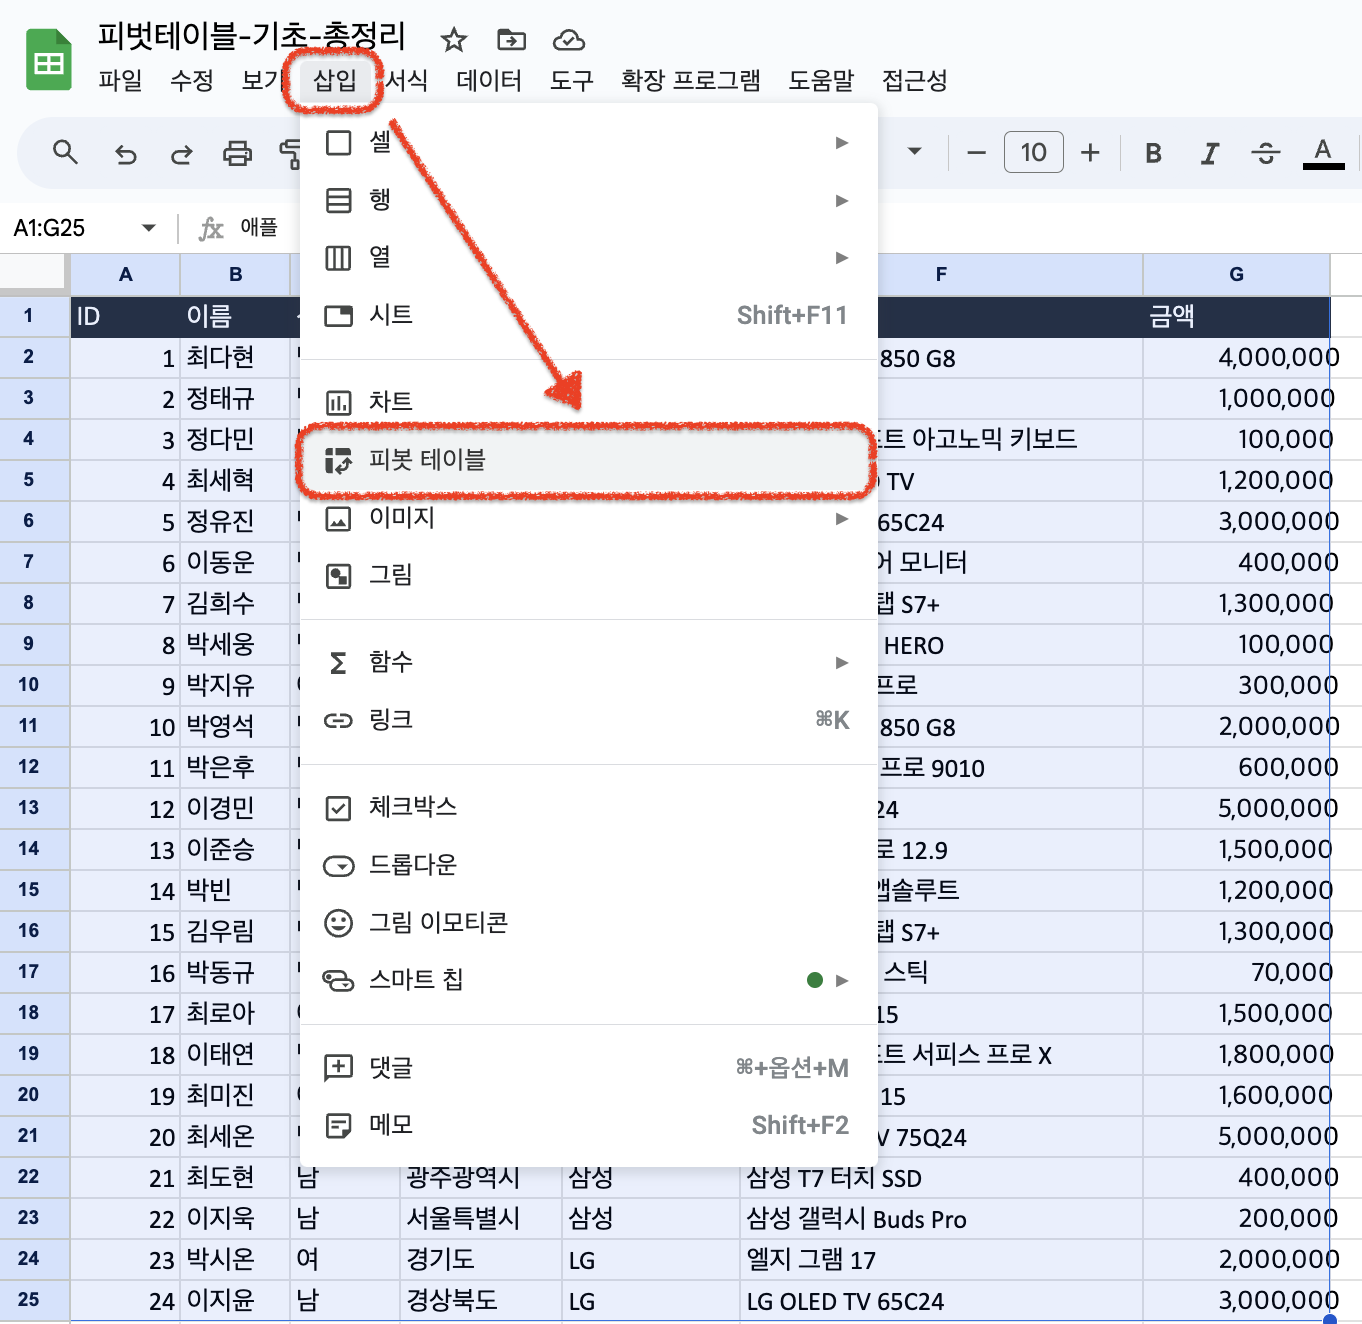Star this spreadsheet as favorite

[x=453, y=40]
